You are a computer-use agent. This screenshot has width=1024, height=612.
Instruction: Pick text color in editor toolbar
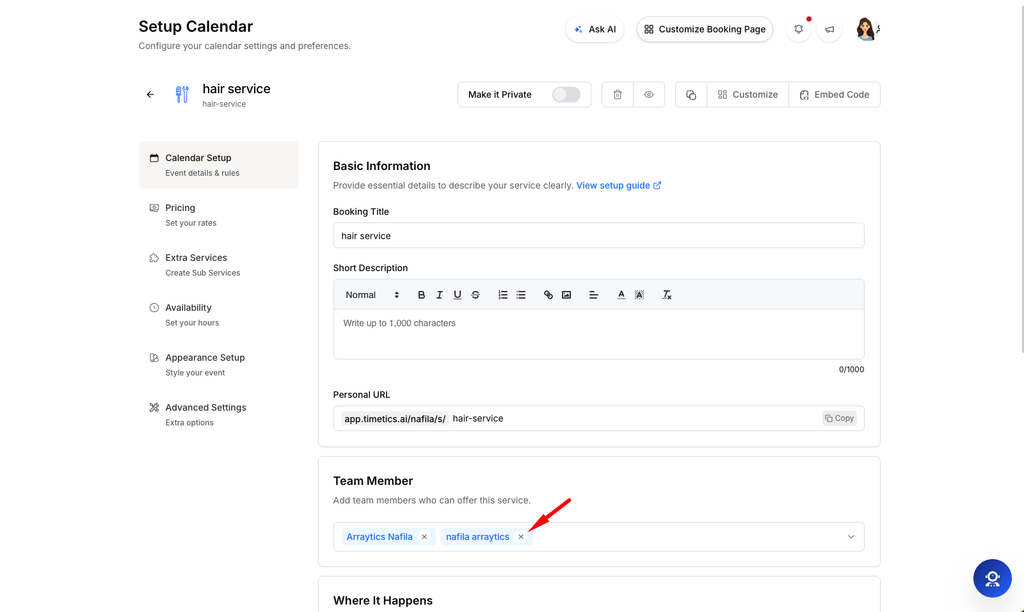point(621,295)
